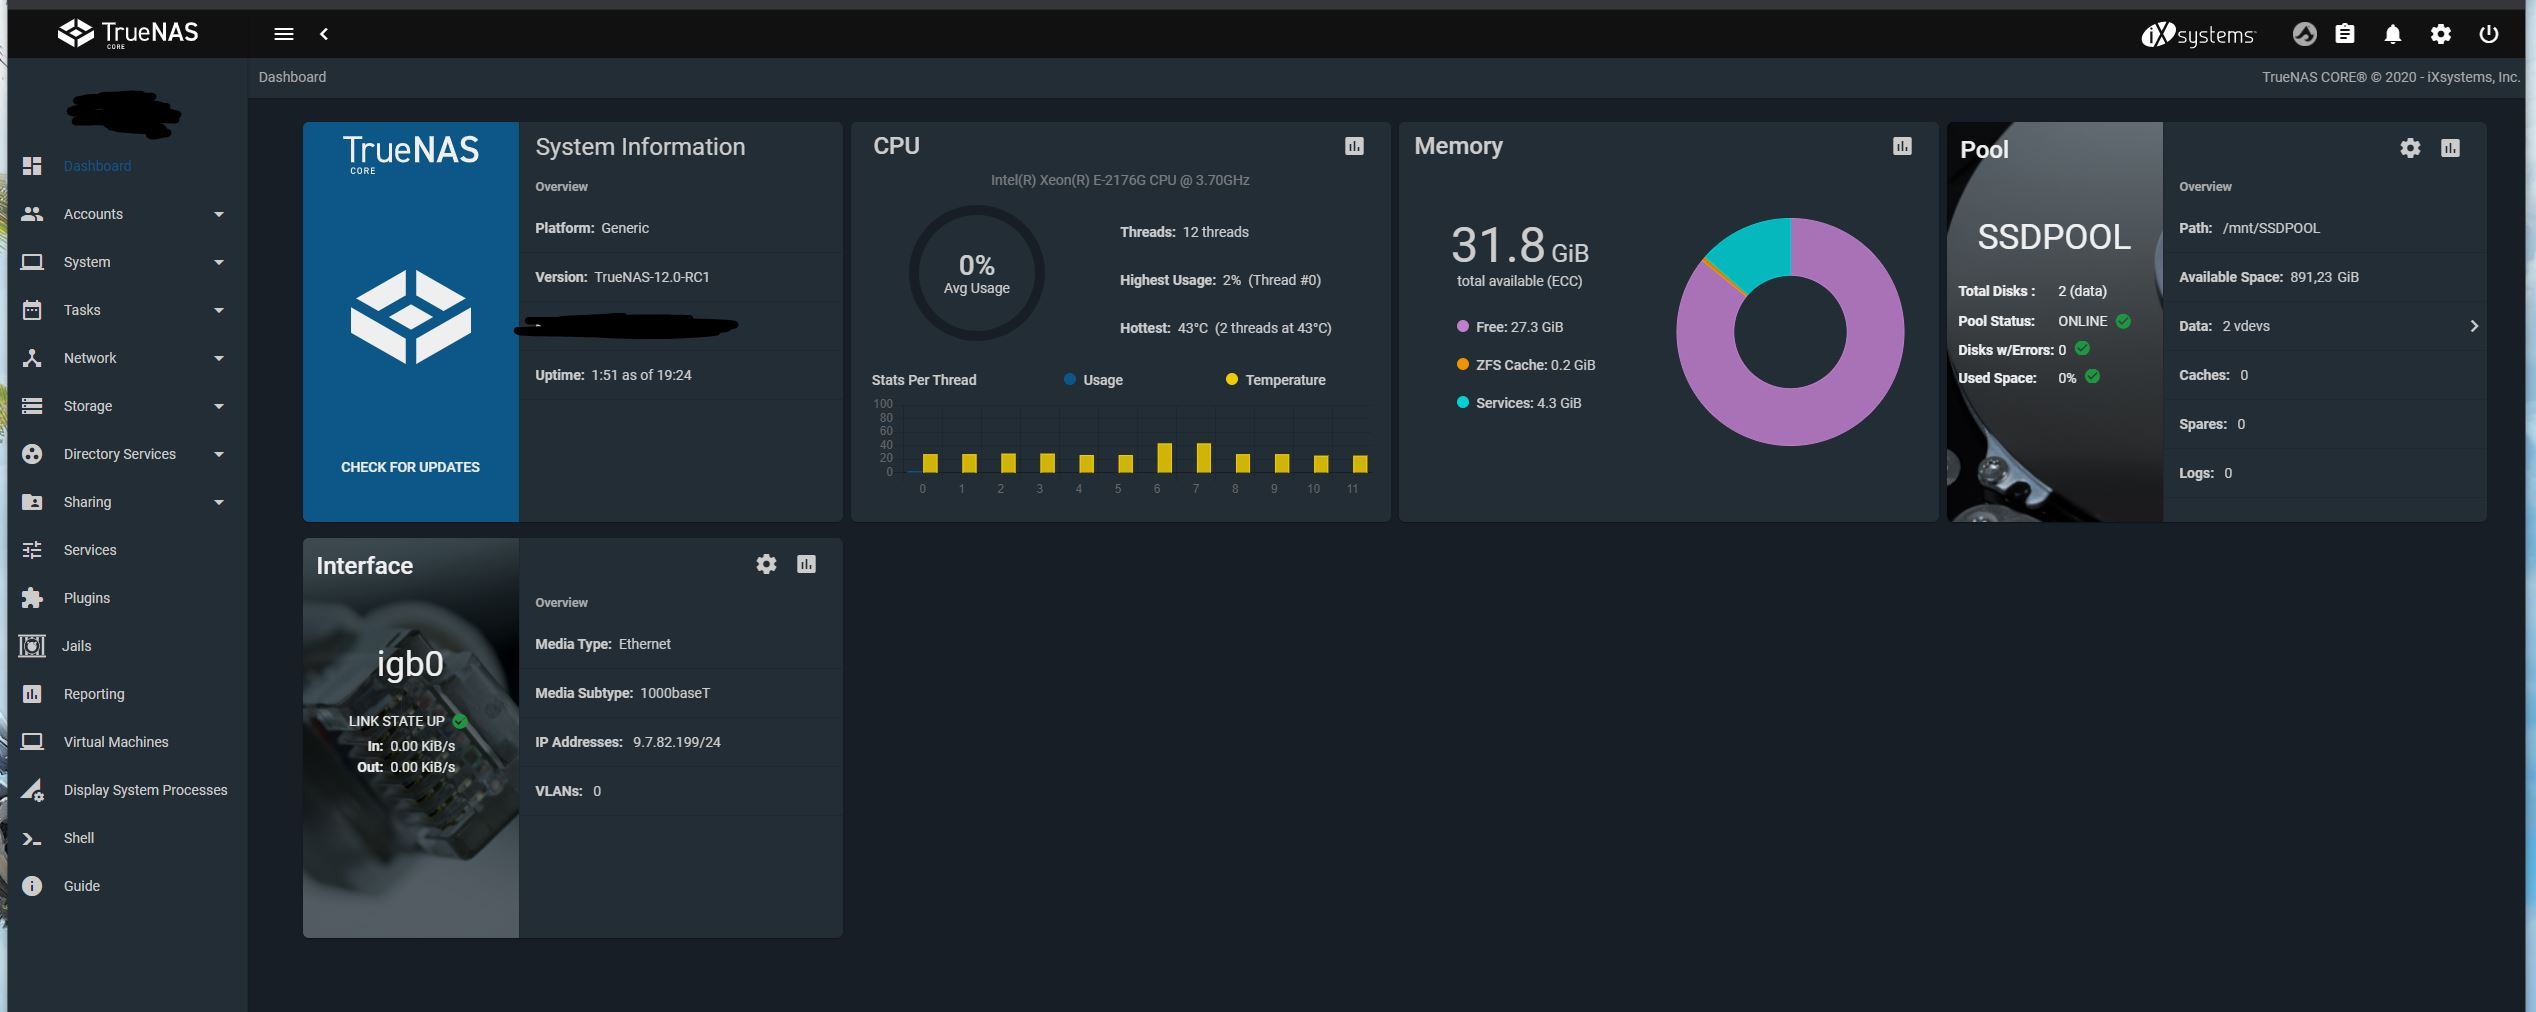Click IP address 9.7.82.199/24
Viewport: 2536px width, 1012px height.
[x=677, y=742]
